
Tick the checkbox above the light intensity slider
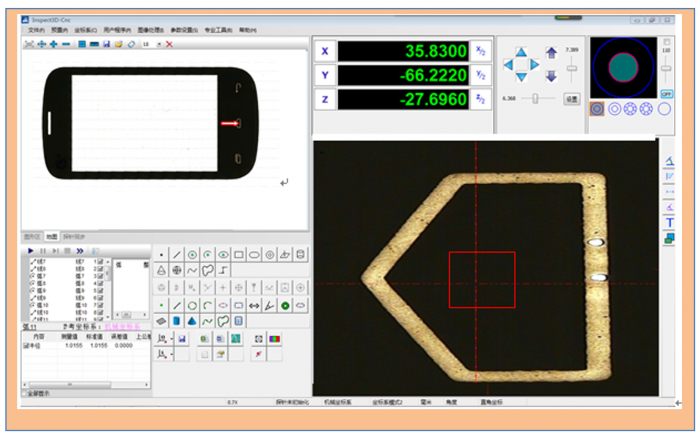667,42
